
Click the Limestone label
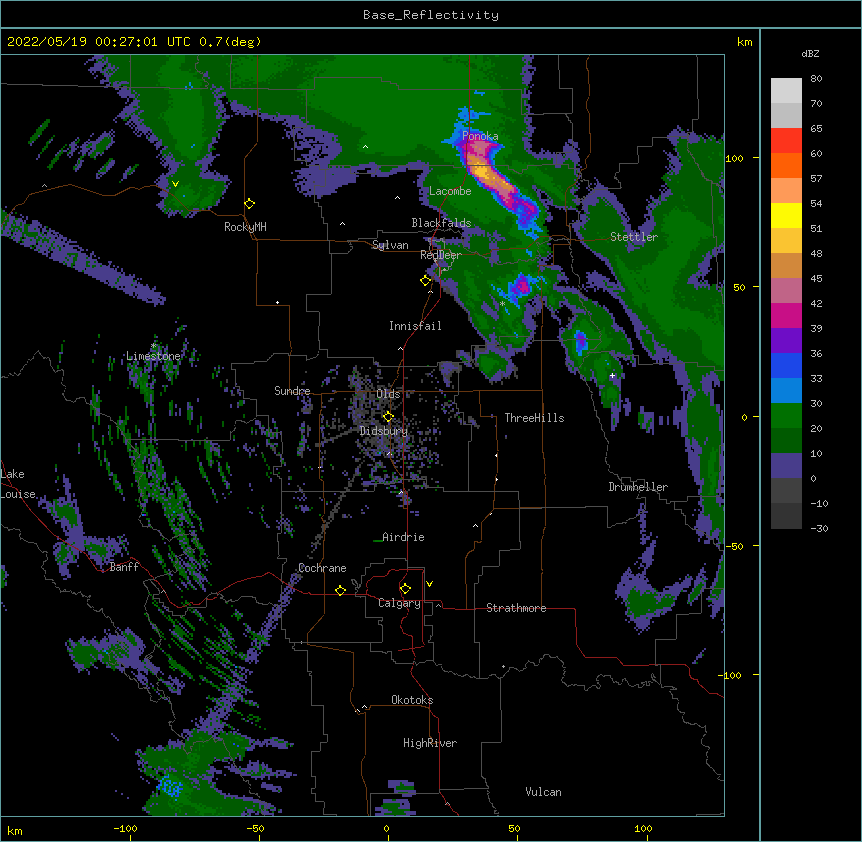point(153,356)
